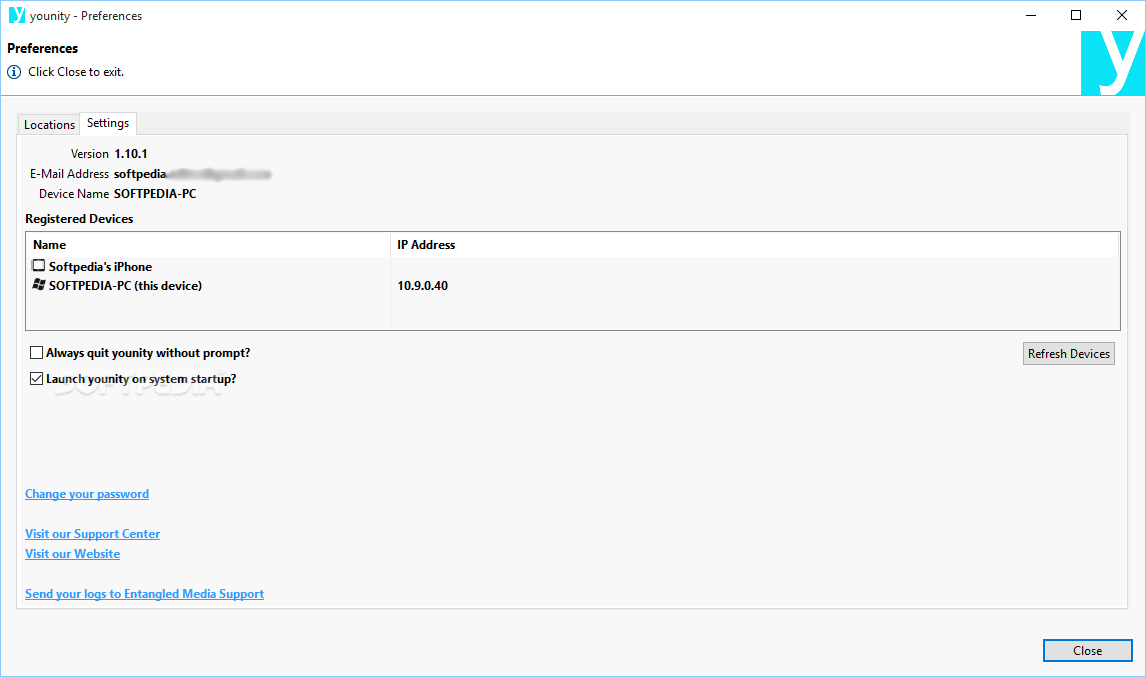
Task: Open the Visit our Website link
Action: coord(72,554)
